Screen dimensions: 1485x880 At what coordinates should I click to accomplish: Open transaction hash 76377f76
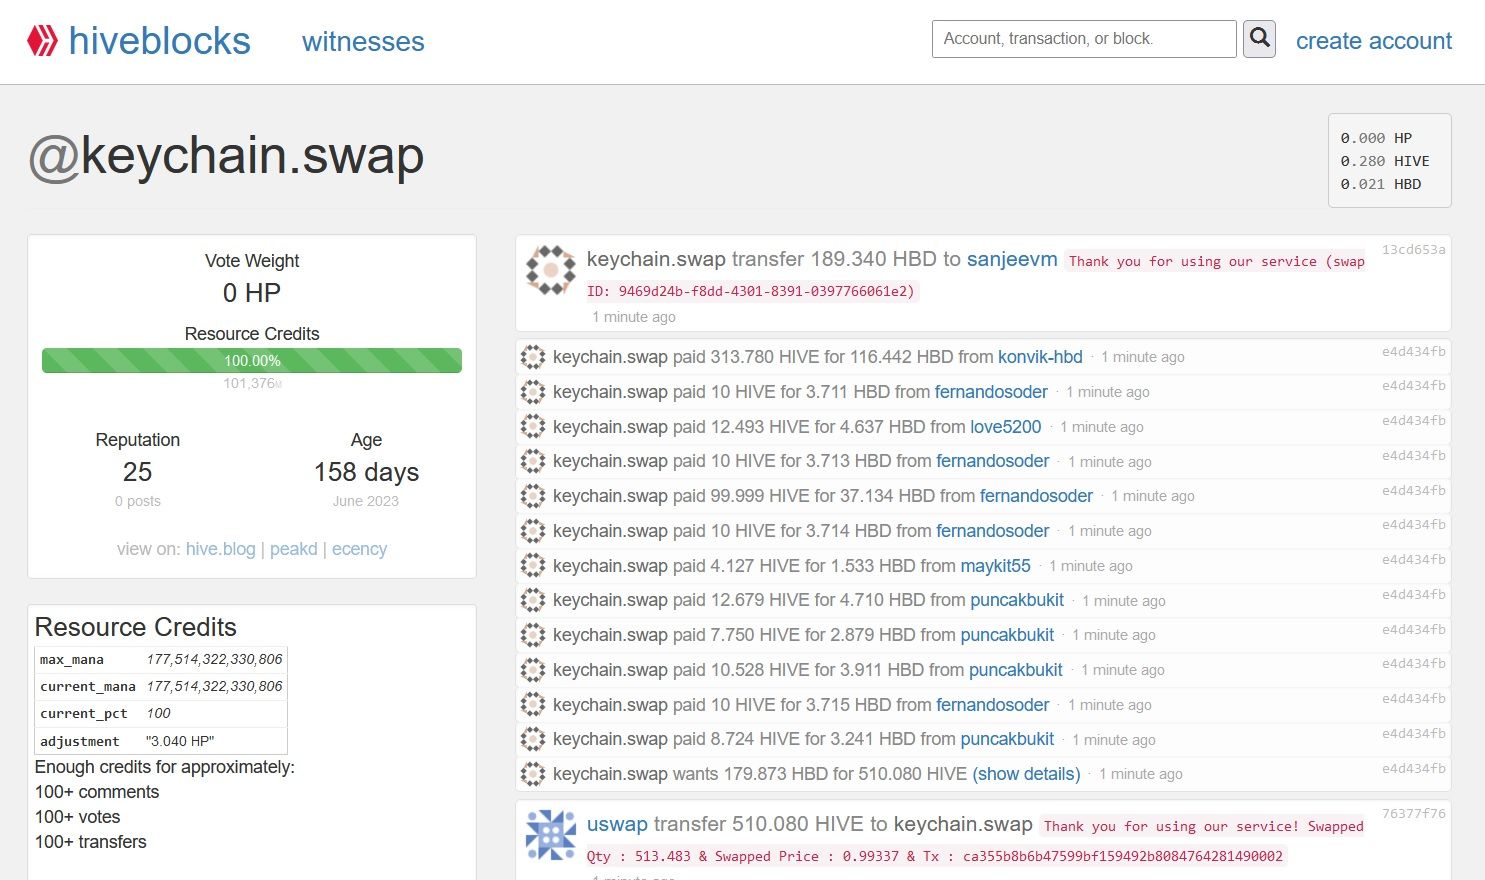click(x=1413, y=813)
